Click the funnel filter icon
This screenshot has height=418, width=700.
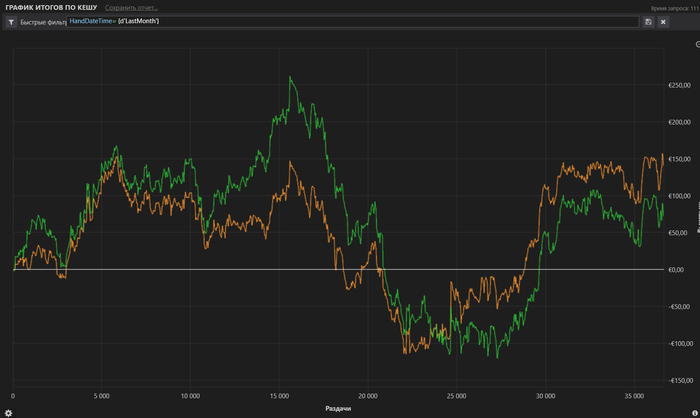[11, 22]
